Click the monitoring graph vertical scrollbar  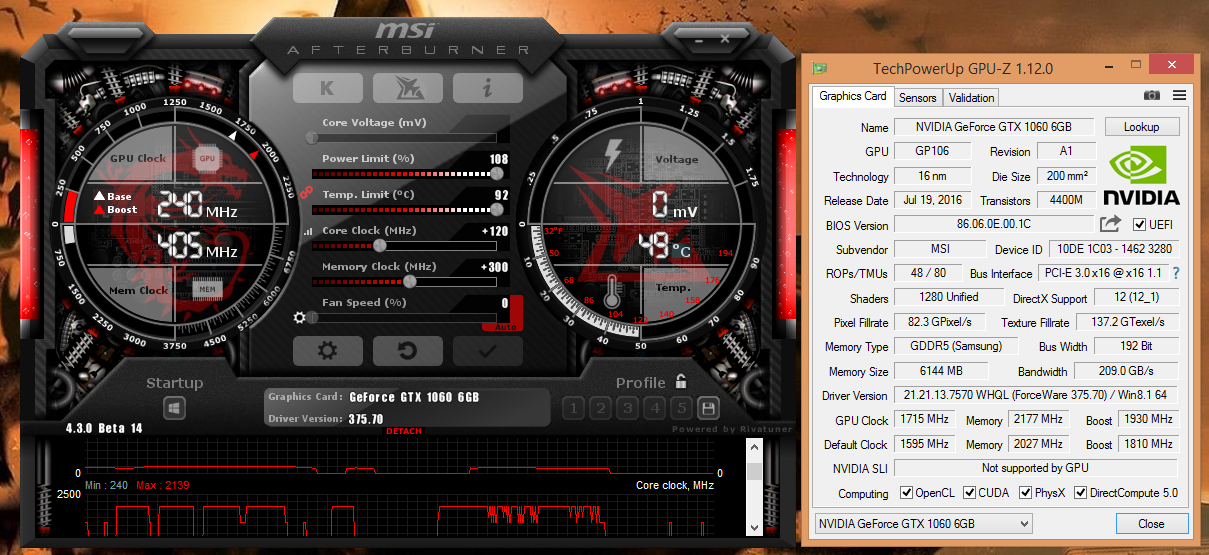(754, 487)
